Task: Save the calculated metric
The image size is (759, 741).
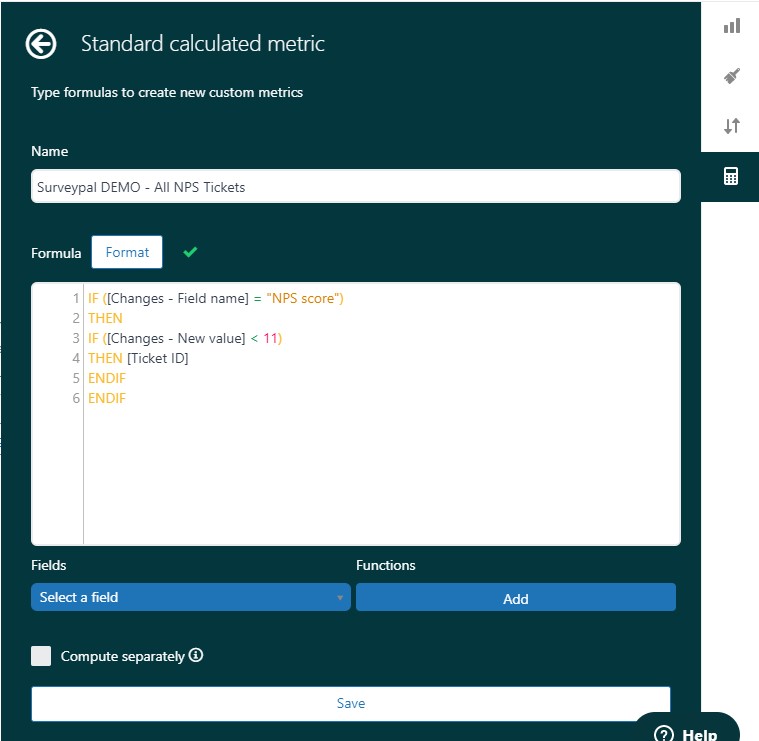Action: 350,703
